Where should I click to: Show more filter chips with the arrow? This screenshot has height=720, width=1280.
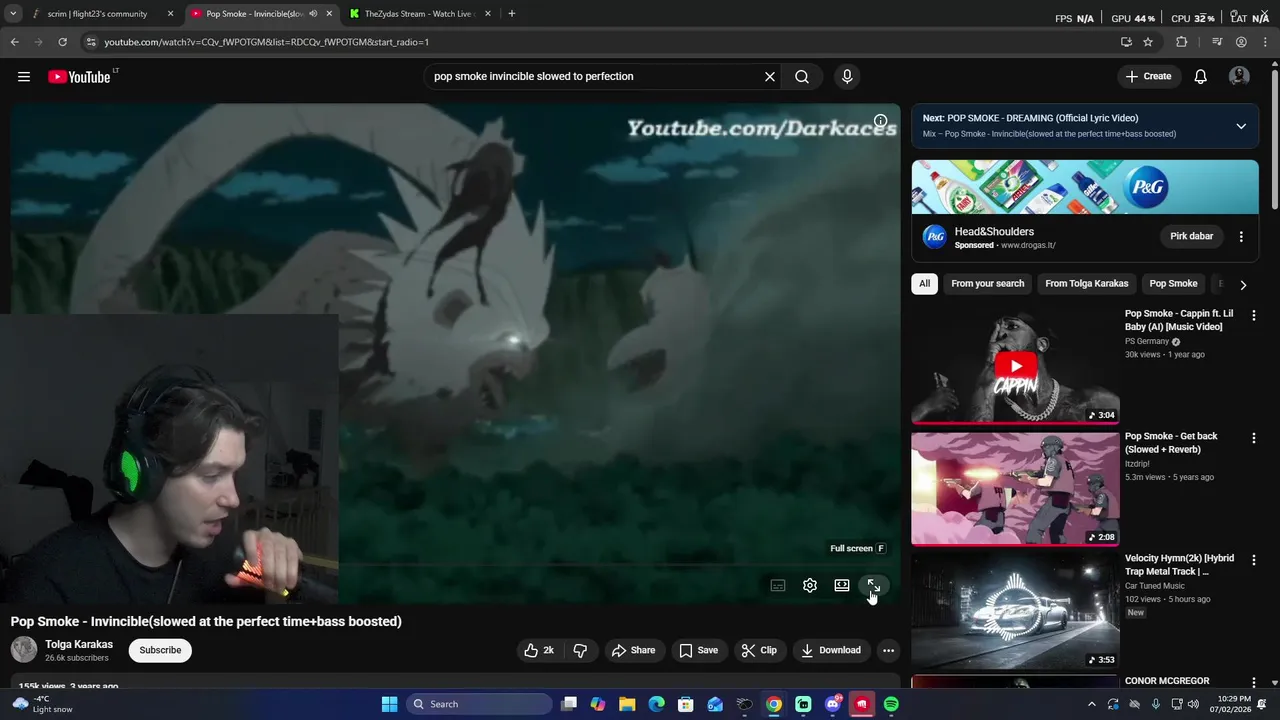coord(1243,285)
